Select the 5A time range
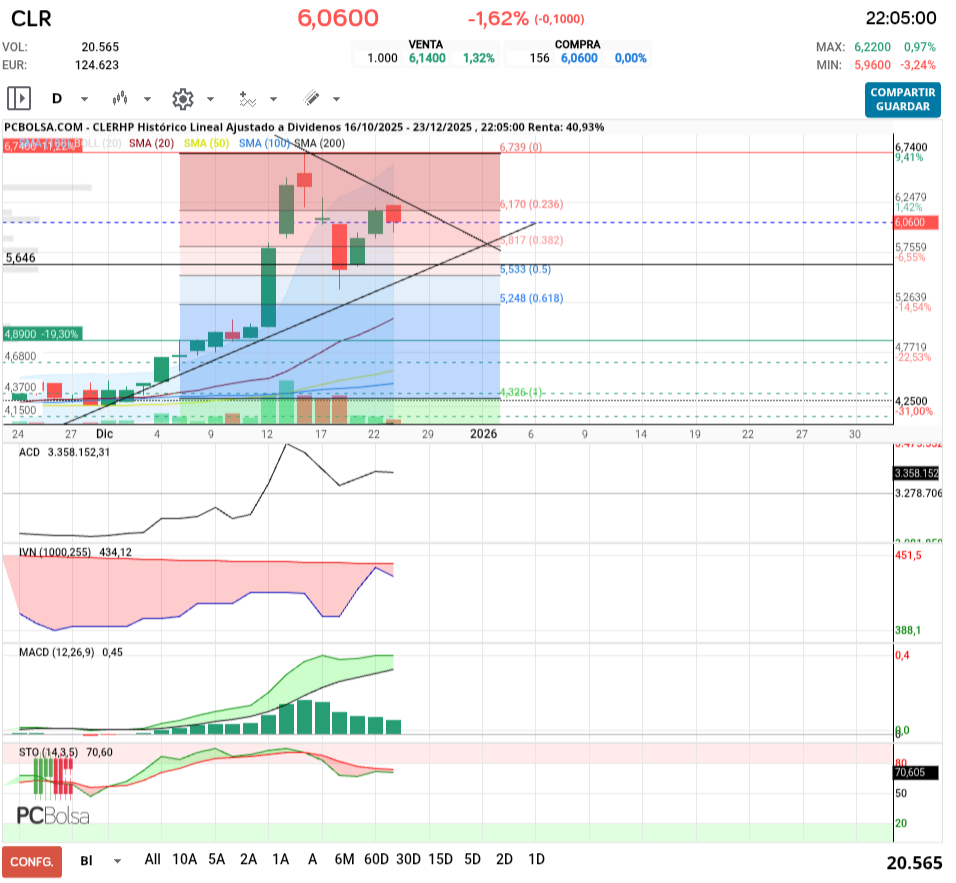The image size is (956, 883). (x=216, y=859)
